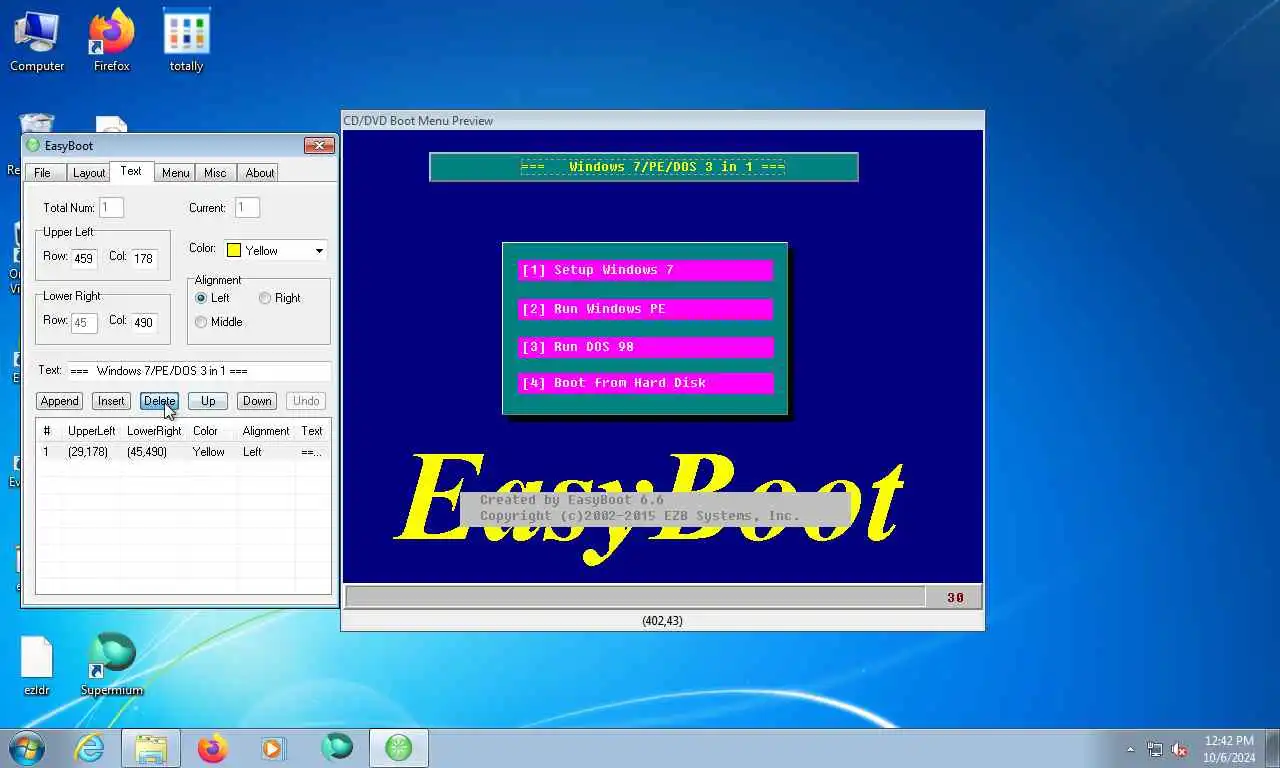Click the Up button
The width and height of the screenshot is (1280, 768).
[x=208, y=401]
